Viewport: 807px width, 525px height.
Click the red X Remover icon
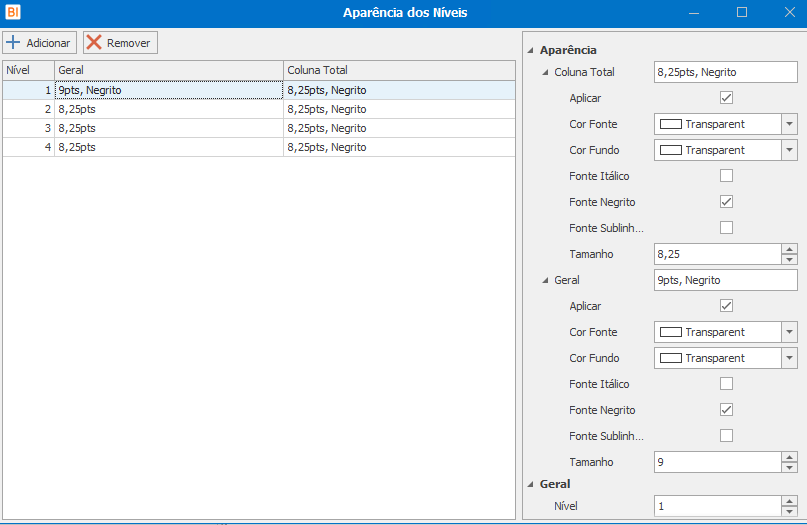coord(94,43)
